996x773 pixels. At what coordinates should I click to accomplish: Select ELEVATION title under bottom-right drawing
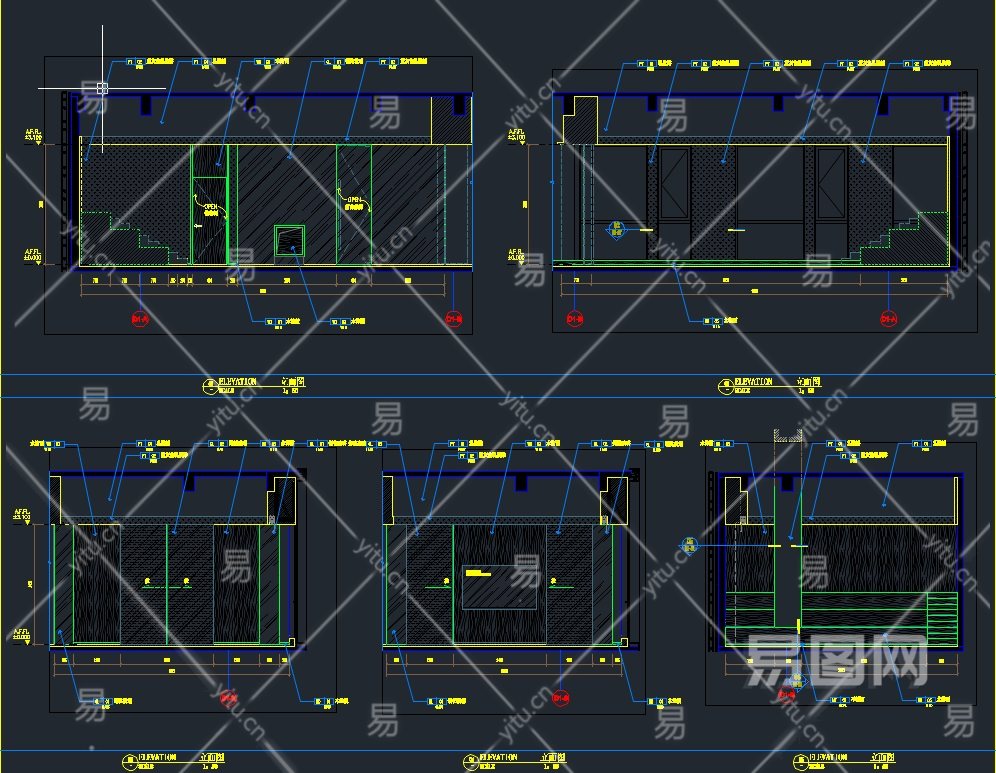point(828,757)
